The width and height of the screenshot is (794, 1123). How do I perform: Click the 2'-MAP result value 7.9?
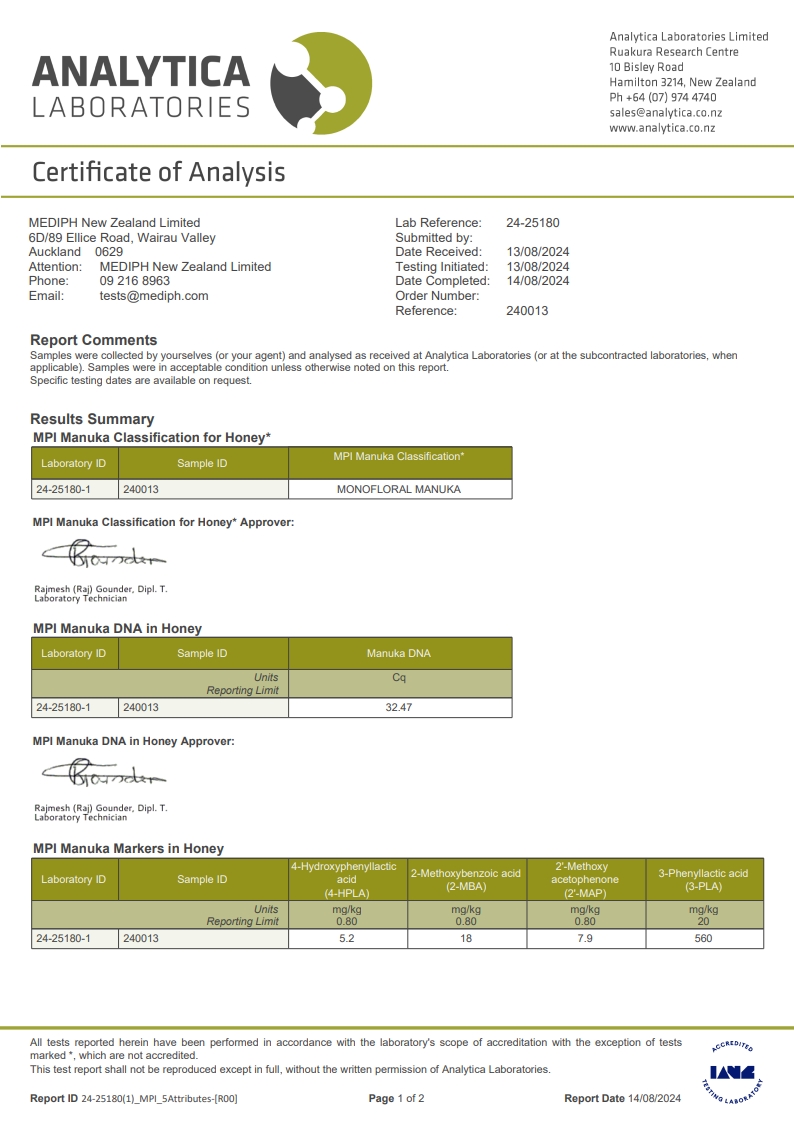586,938
